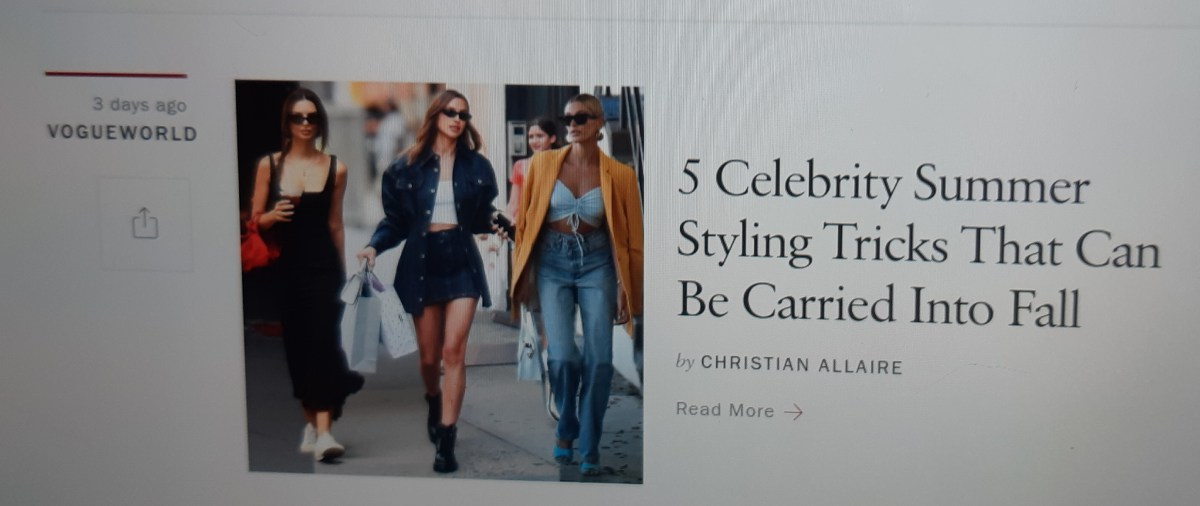Click the 'Be Carried Into Fall' headline line
This screenshot has height=506, width=1200.
point(878,303)
